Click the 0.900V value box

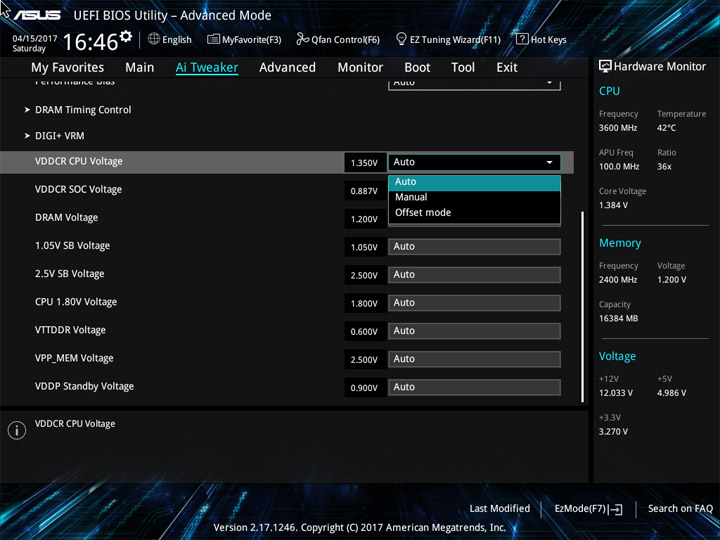(365, 388)
